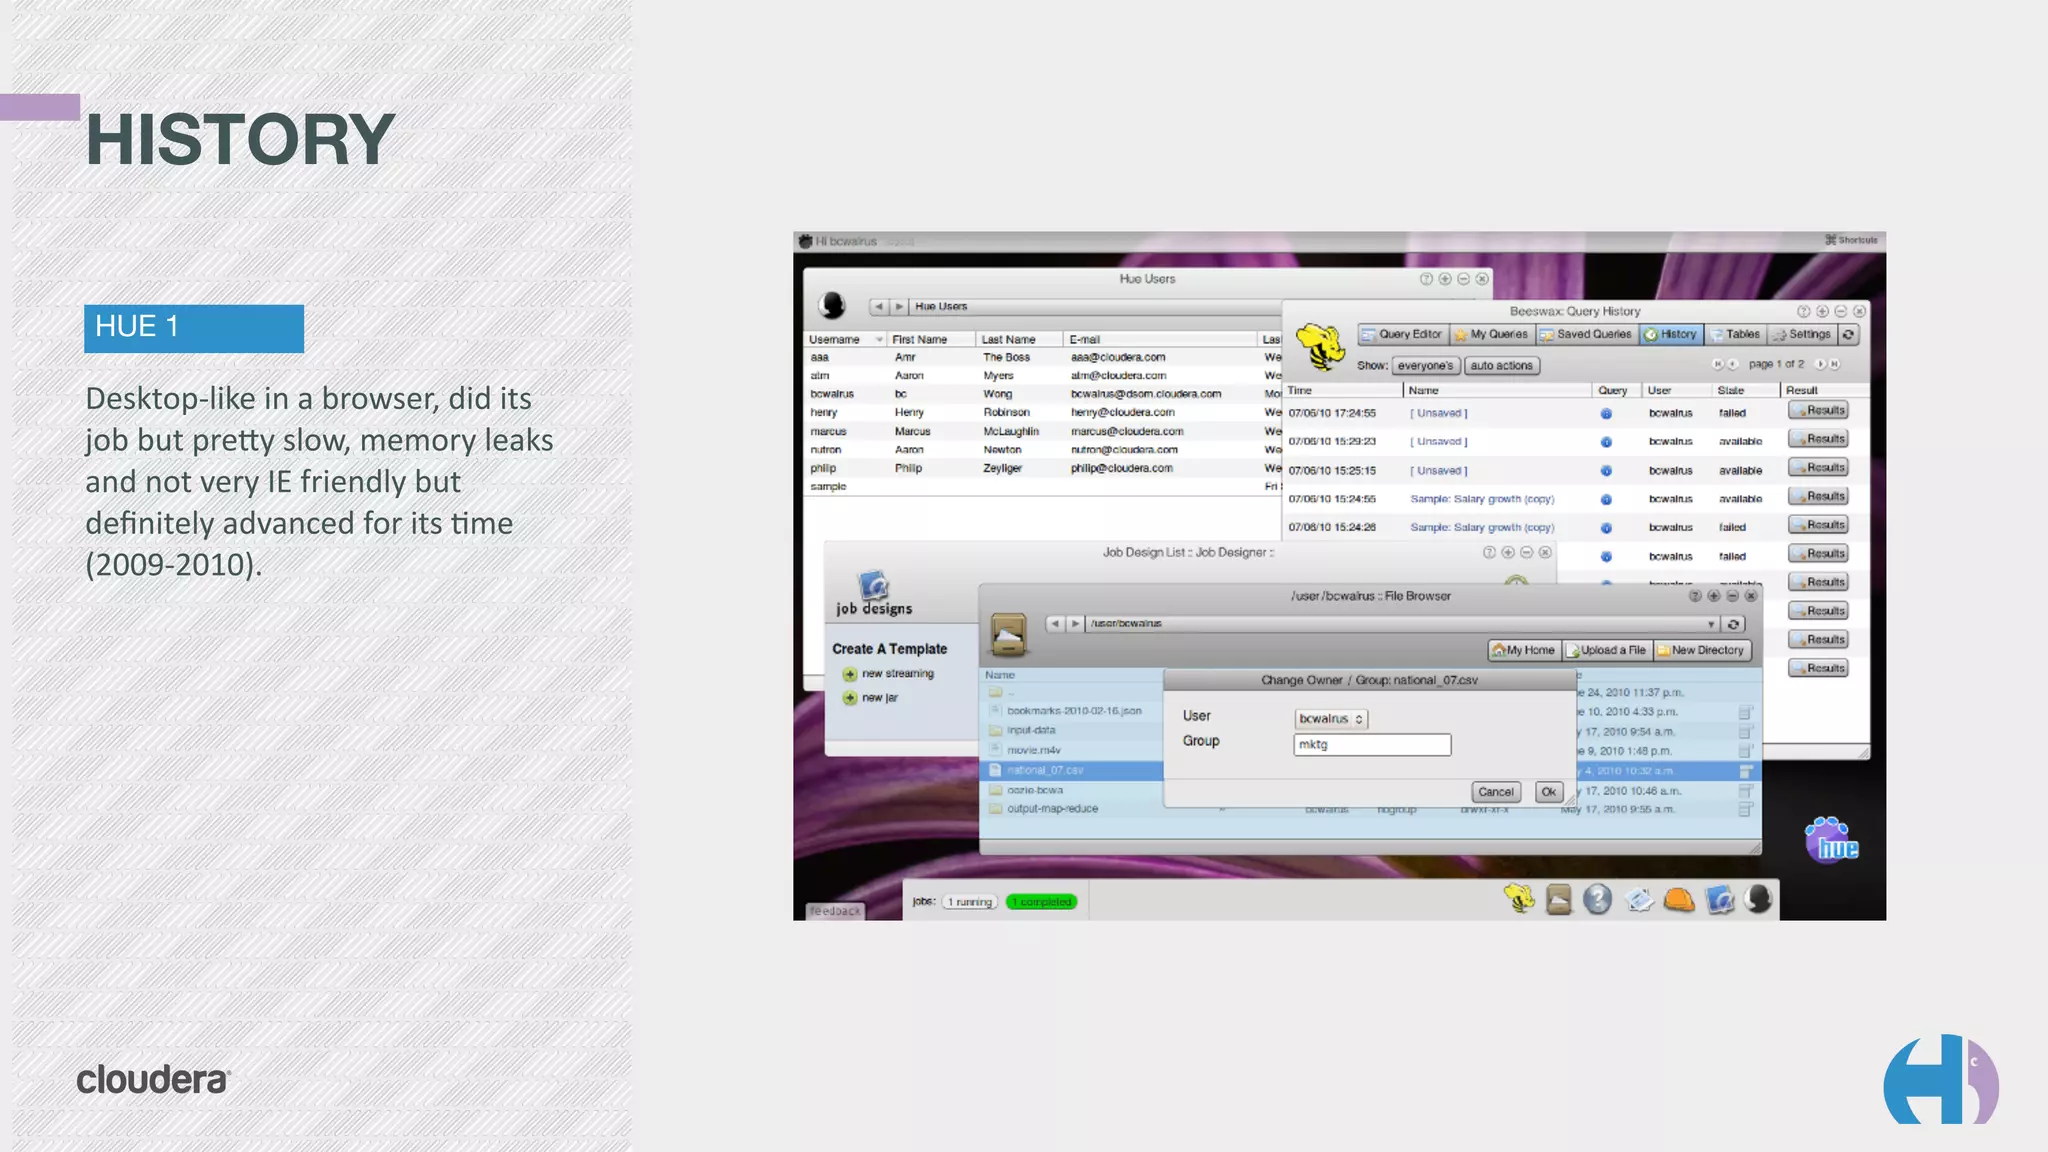The image size is (2048, 1152).
Task: Confirm Change Owner dialog with Ok
Action: 1549,792
